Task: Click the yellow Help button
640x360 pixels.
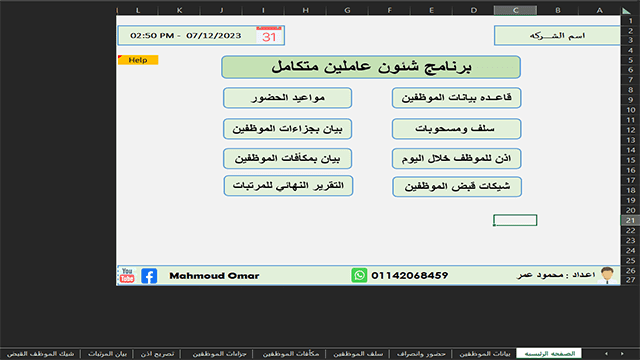Action: pos(138,60)
